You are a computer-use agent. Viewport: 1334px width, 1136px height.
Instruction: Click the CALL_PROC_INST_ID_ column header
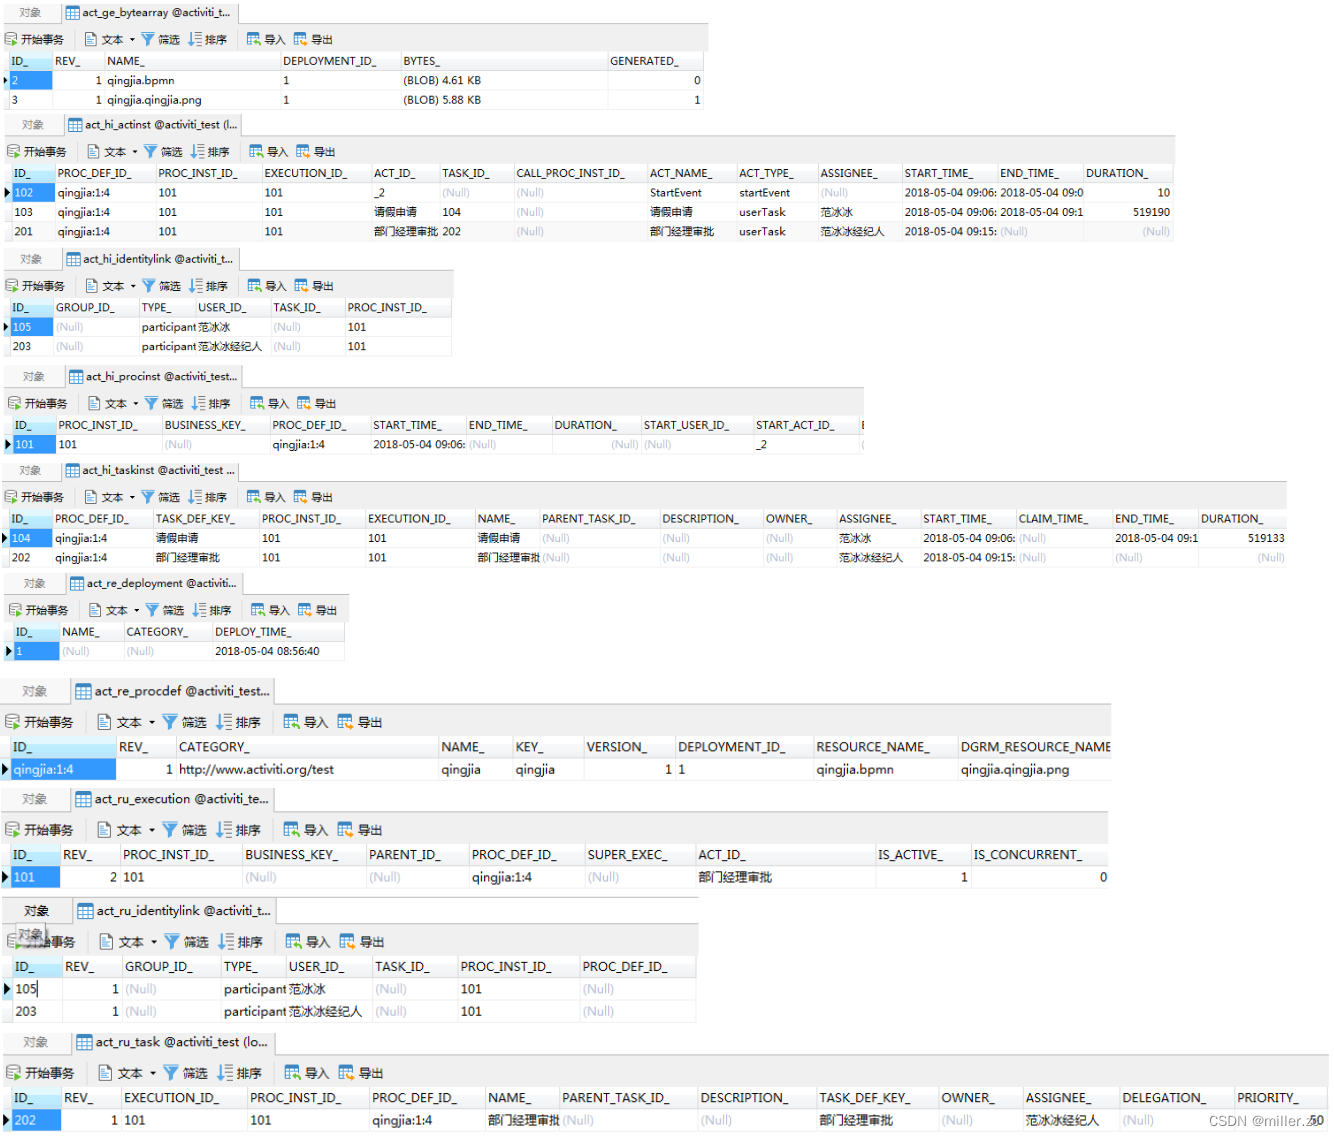(580, 173)
